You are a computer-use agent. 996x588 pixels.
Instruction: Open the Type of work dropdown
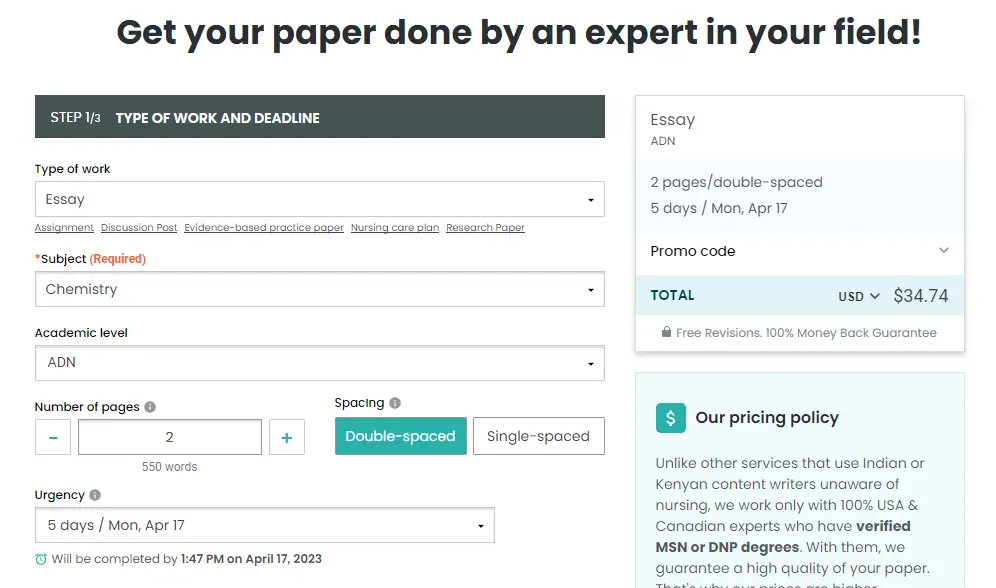(320, 199)
